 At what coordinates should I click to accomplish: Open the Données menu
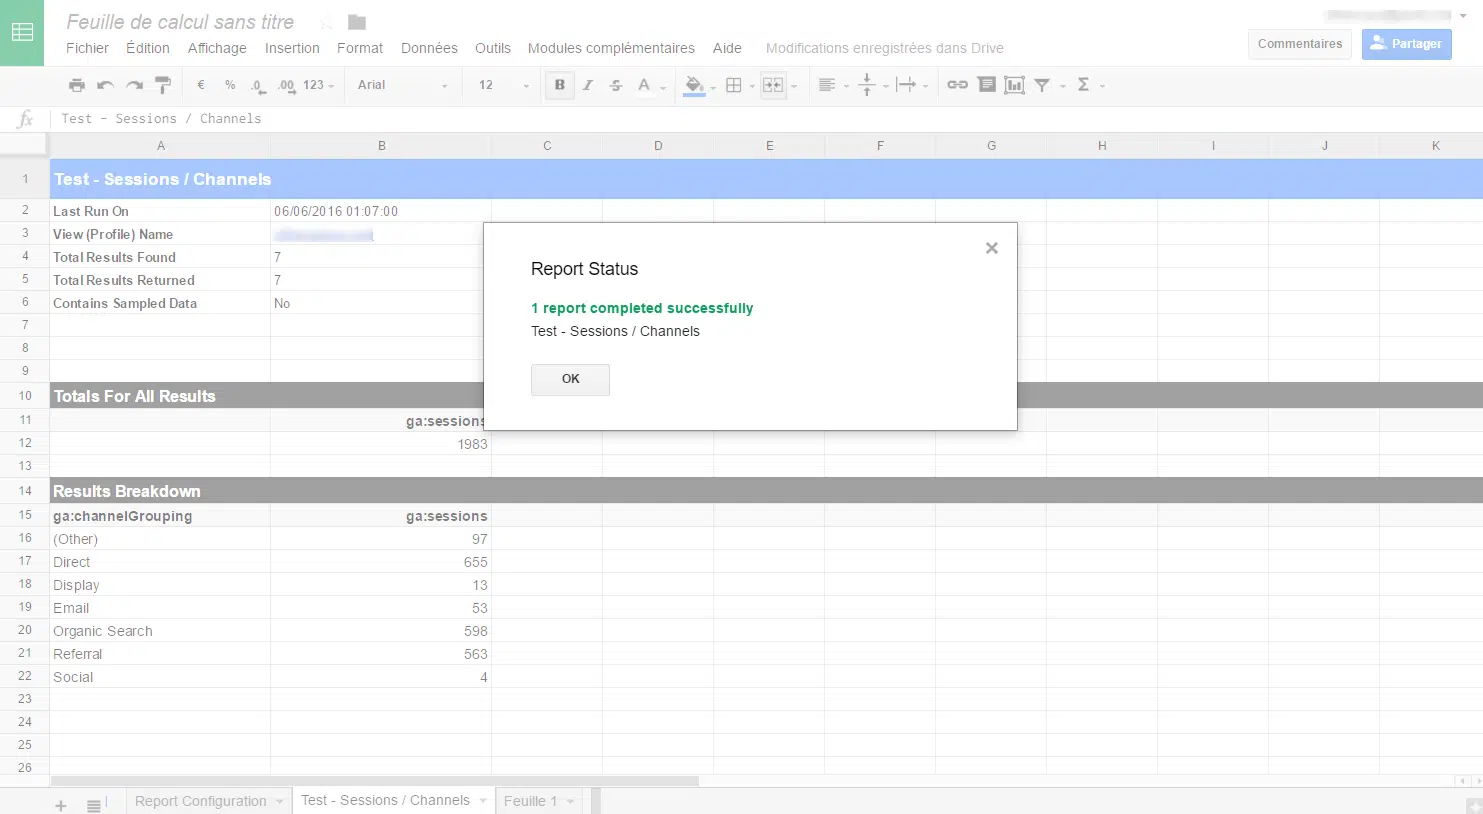click(x=429, y=48)
